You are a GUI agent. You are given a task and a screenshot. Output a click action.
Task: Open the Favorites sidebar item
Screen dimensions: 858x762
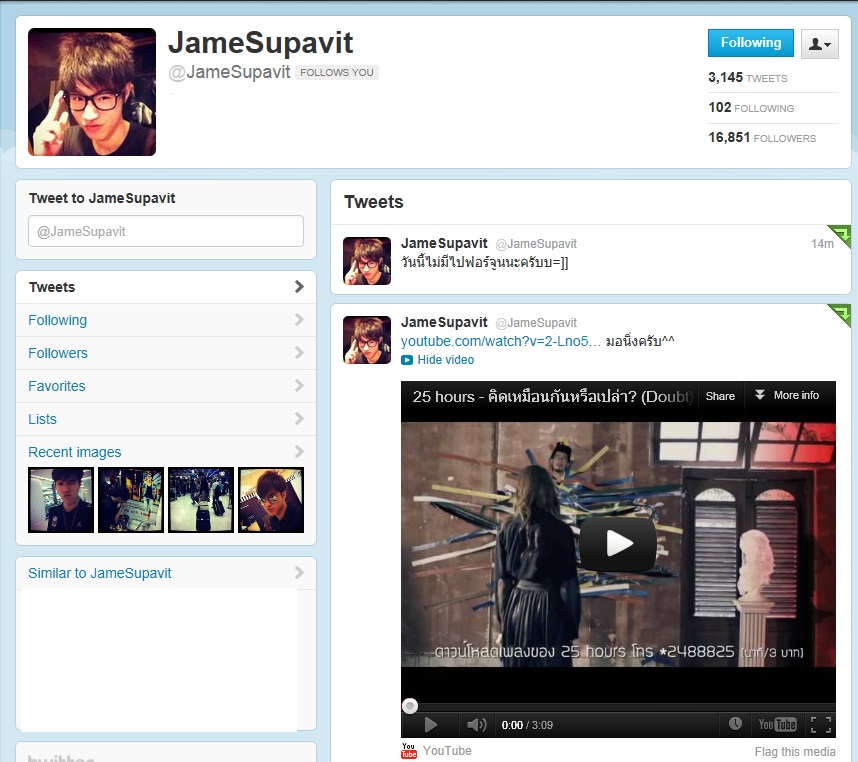[x=166, y=386]
